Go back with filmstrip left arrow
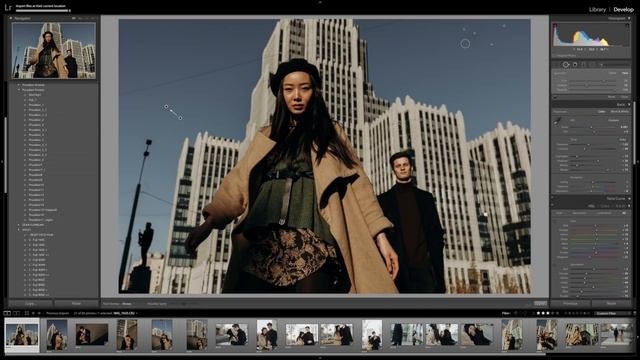The image size is (640, 360). click(x=33, y=313)
